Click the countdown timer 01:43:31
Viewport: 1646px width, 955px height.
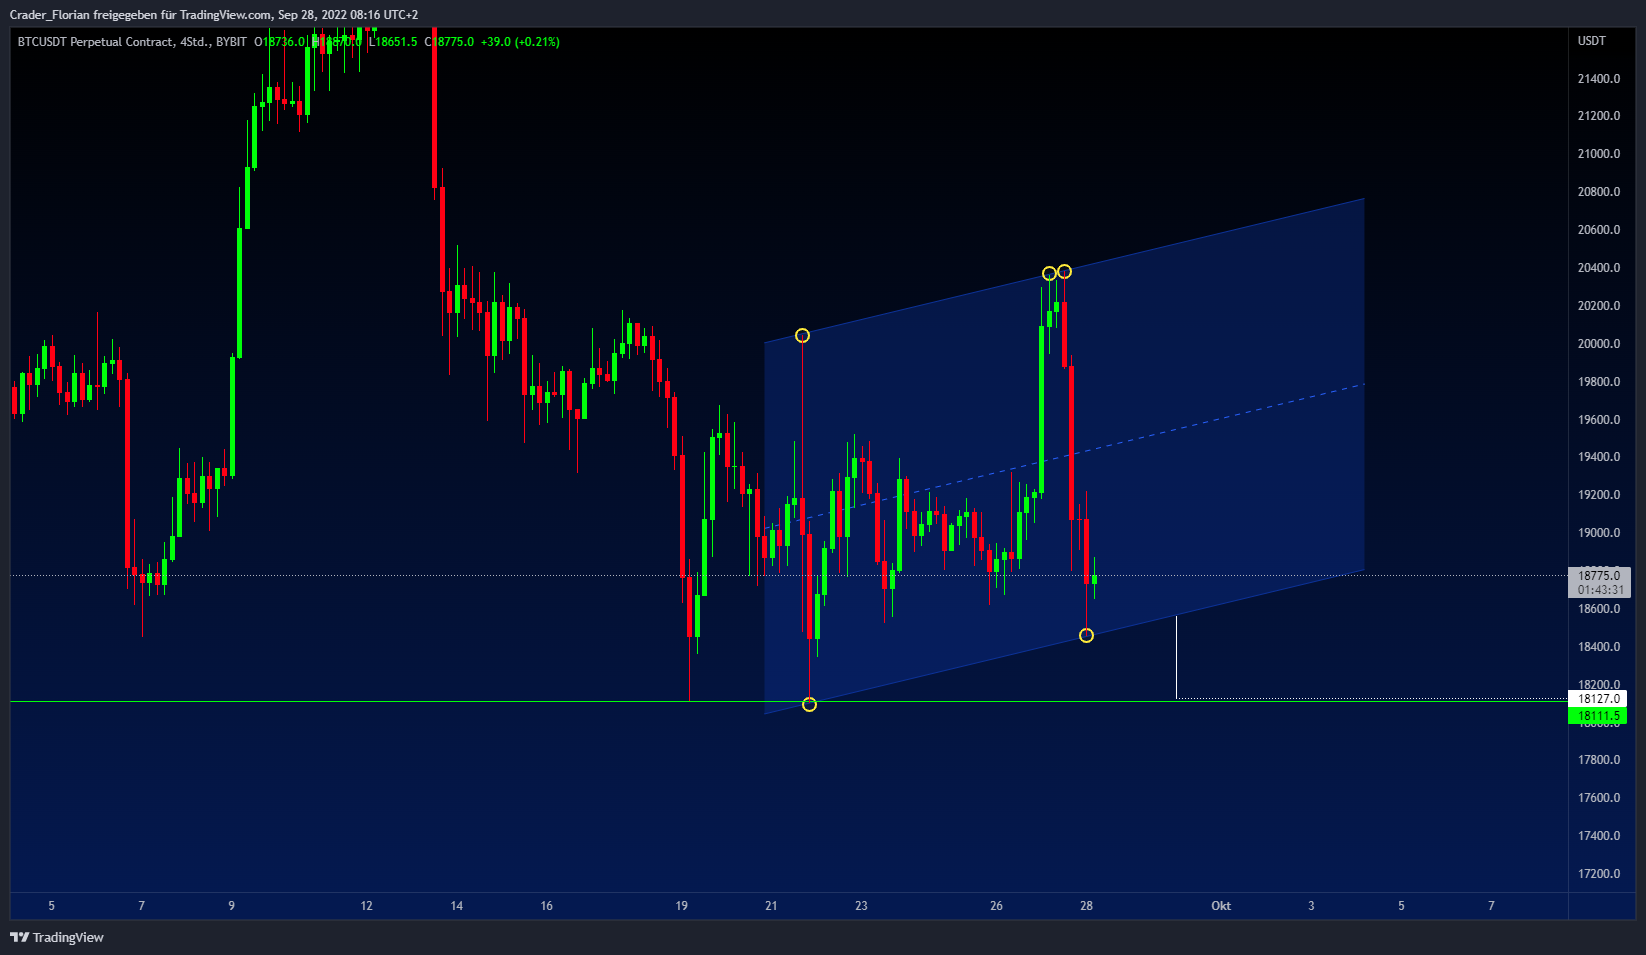click(1599, 590)
